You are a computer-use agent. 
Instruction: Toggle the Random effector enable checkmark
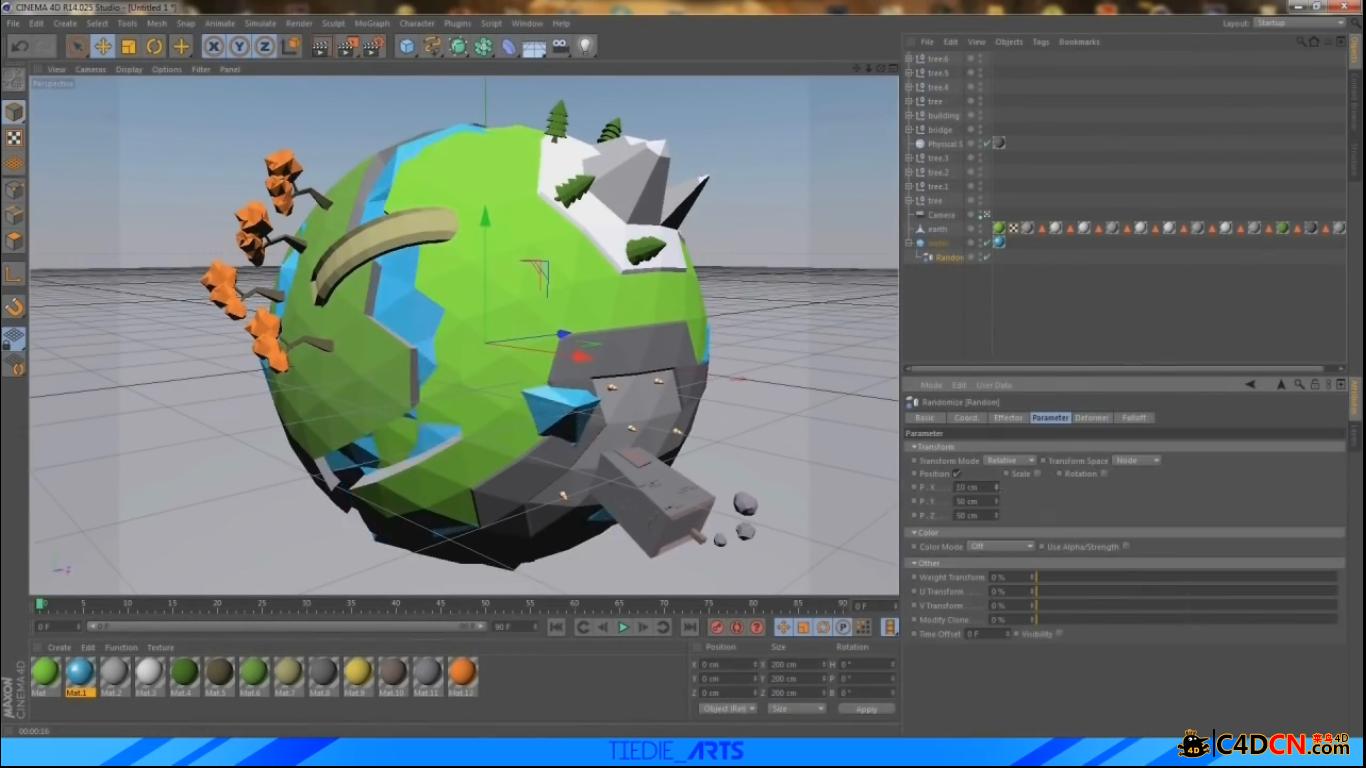click(x=986, y=257)
